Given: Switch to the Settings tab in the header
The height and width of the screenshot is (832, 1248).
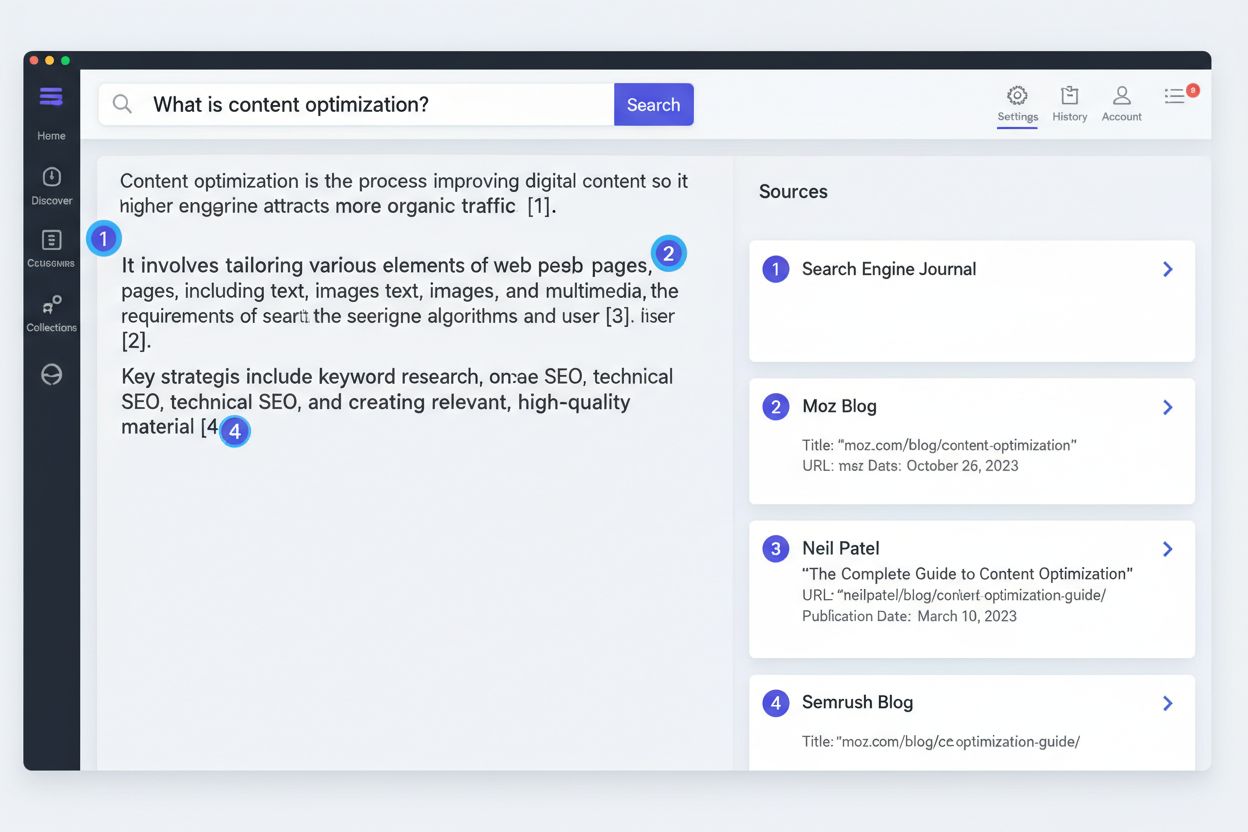Looking at the screenshot, I should [1017, 105].
